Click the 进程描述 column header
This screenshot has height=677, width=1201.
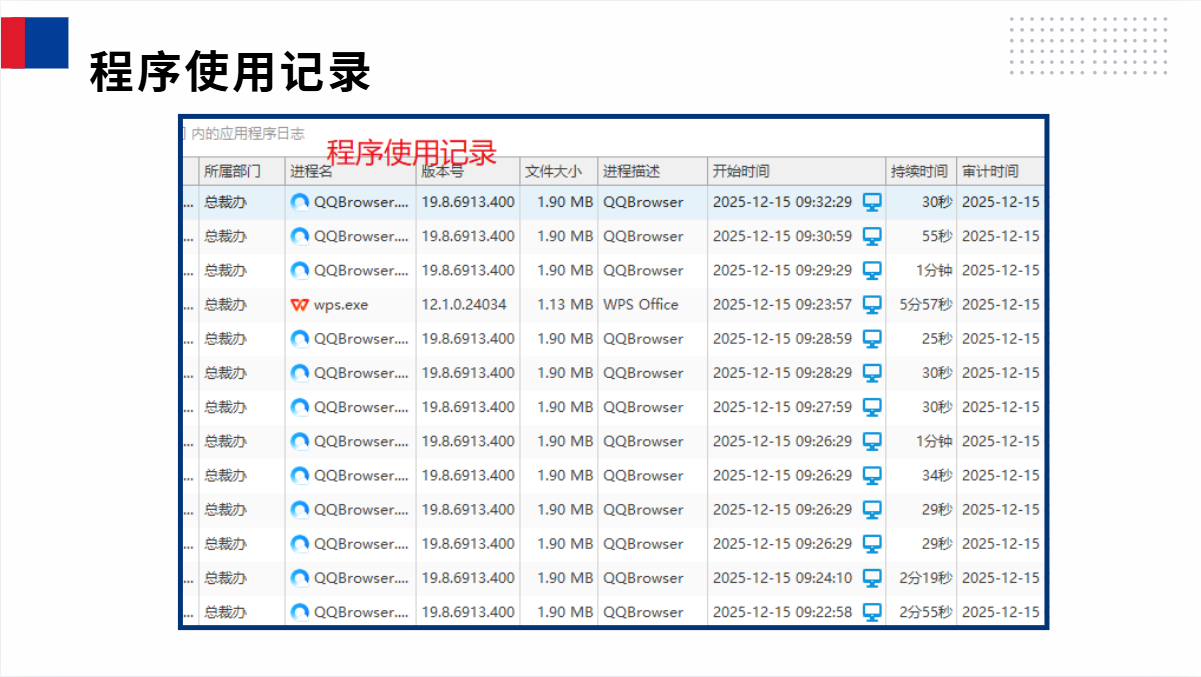631,172
